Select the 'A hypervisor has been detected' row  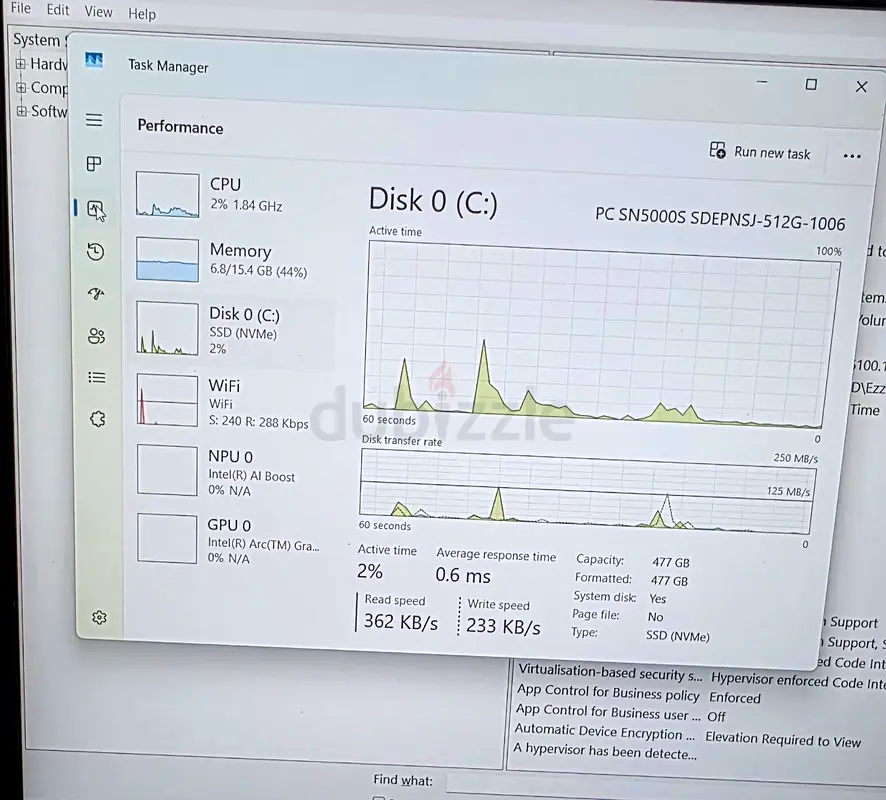pos(605,751)
